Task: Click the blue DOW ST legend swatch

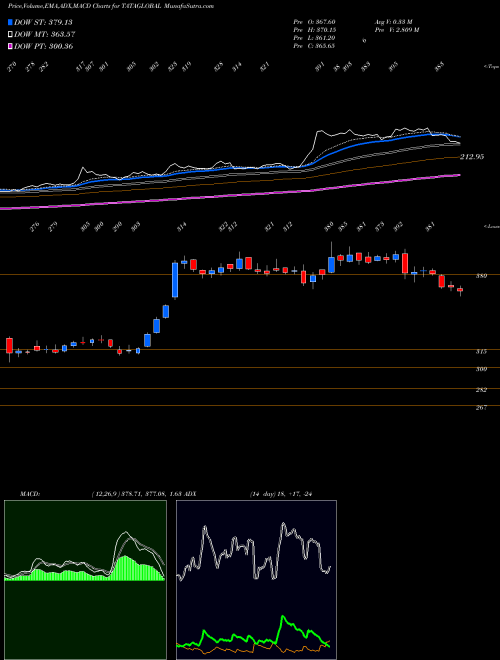Action: pos(11,22)
